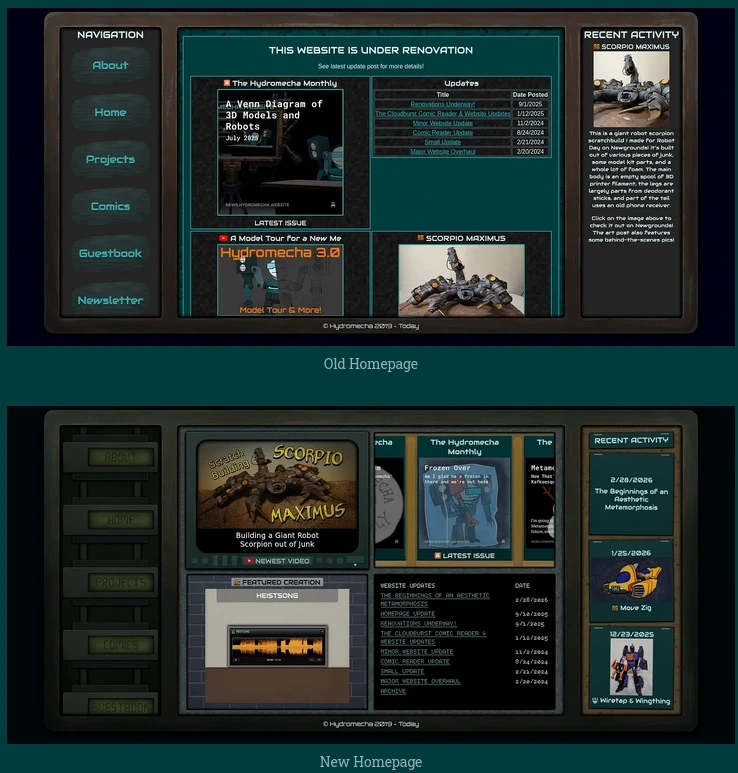Click date 9/1/2025 in old Updates table
This screenshot has width=738, height=773.
click(x=530, y=104)
